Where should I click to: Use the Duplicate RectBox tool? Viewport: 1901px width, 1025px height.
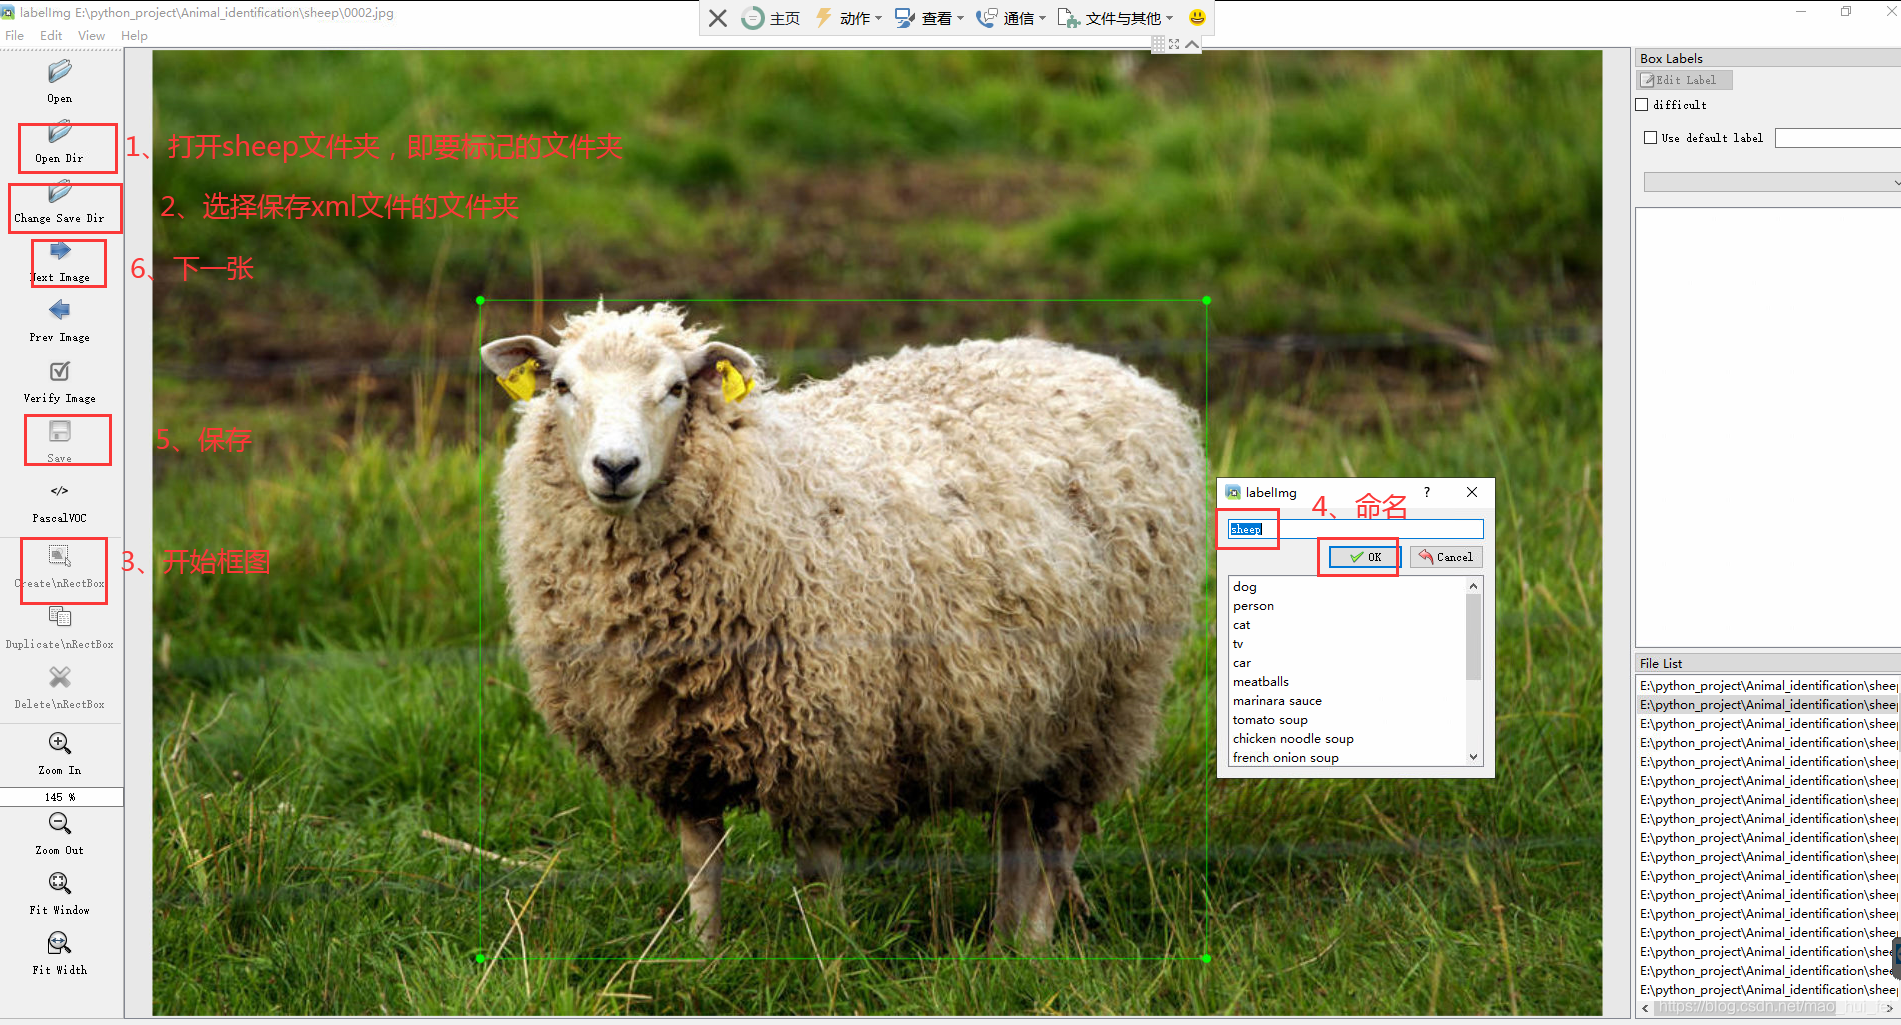59,625
